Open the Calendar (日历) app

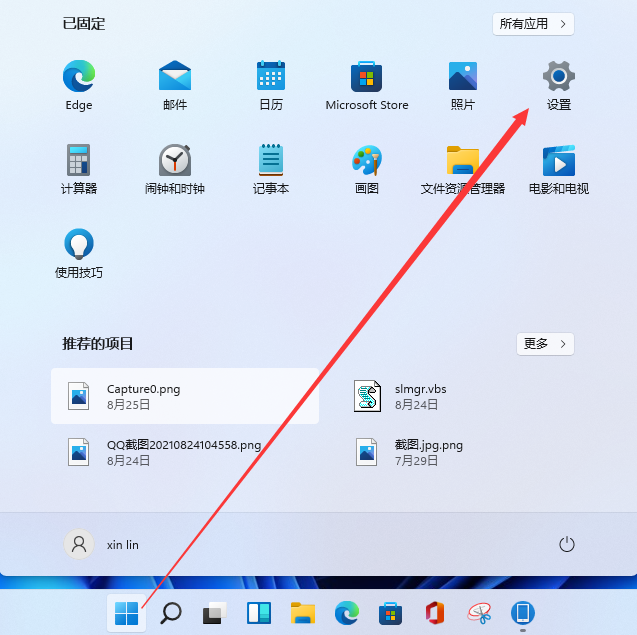[271, 77]
